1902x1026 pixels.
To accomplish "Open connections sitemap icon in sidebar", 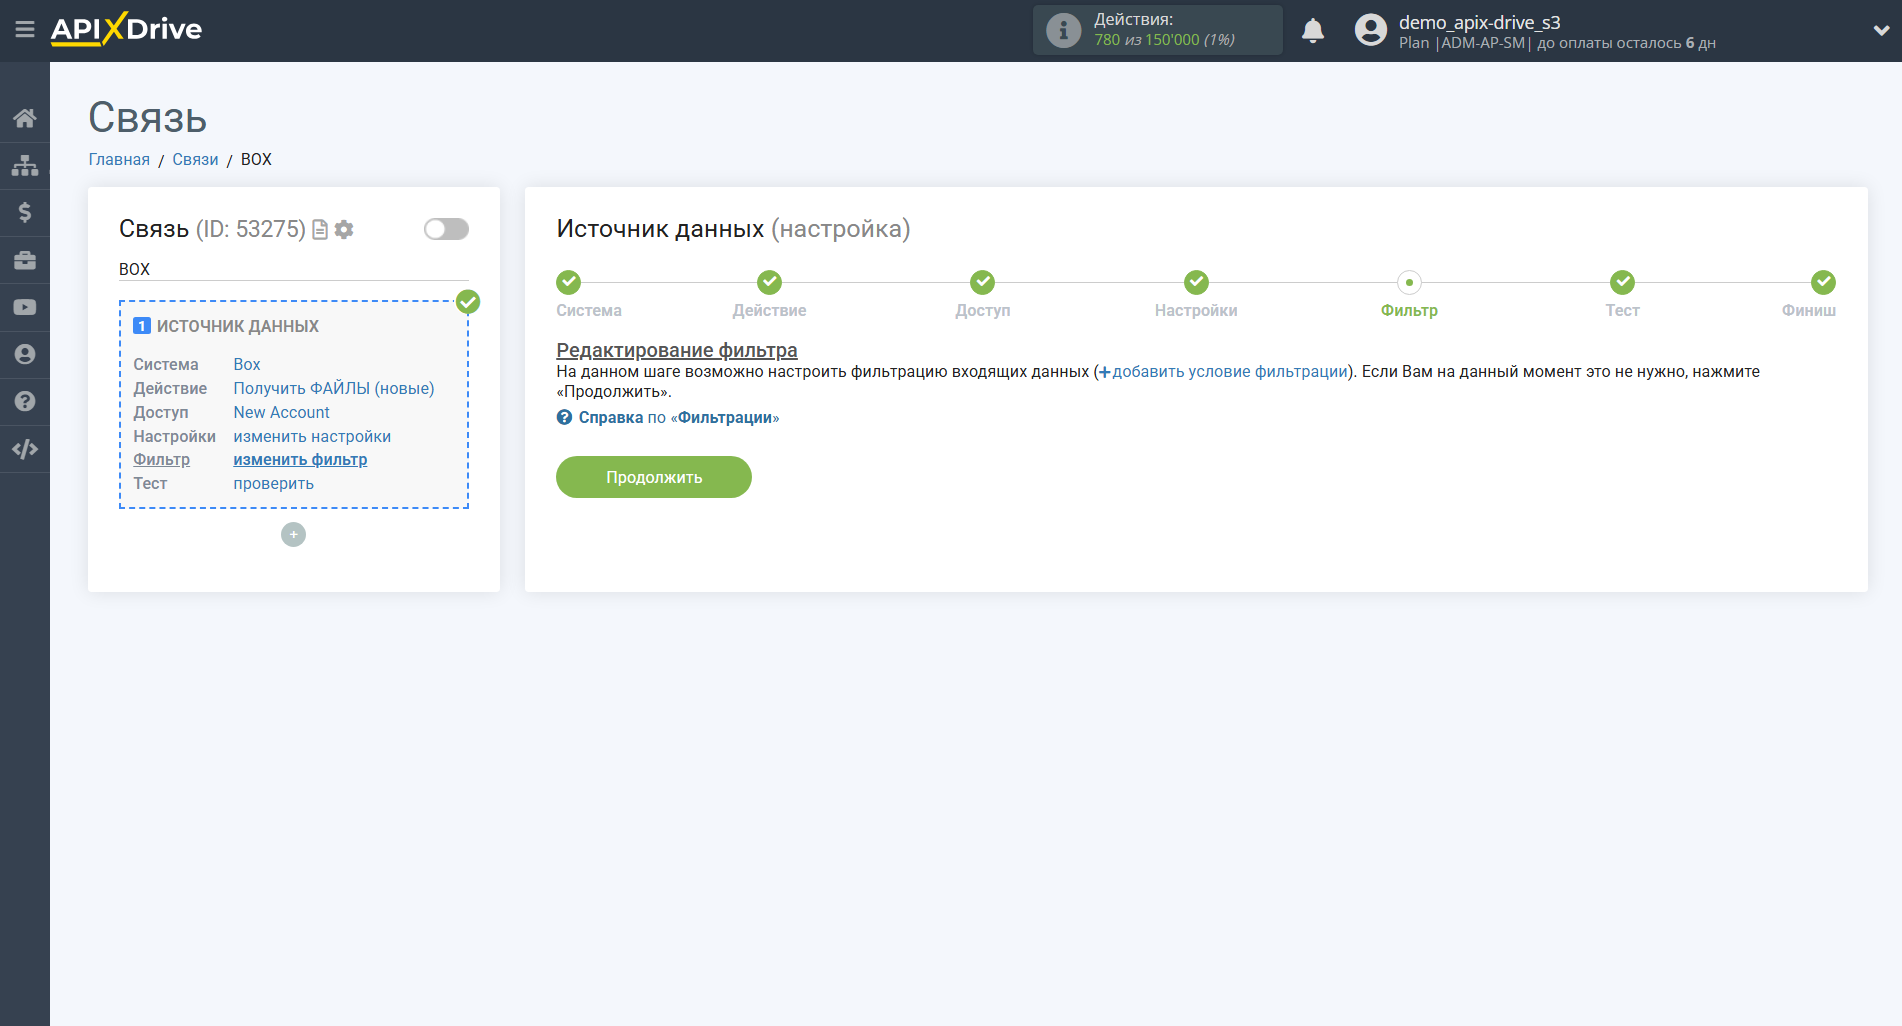I will coord(25,165).
